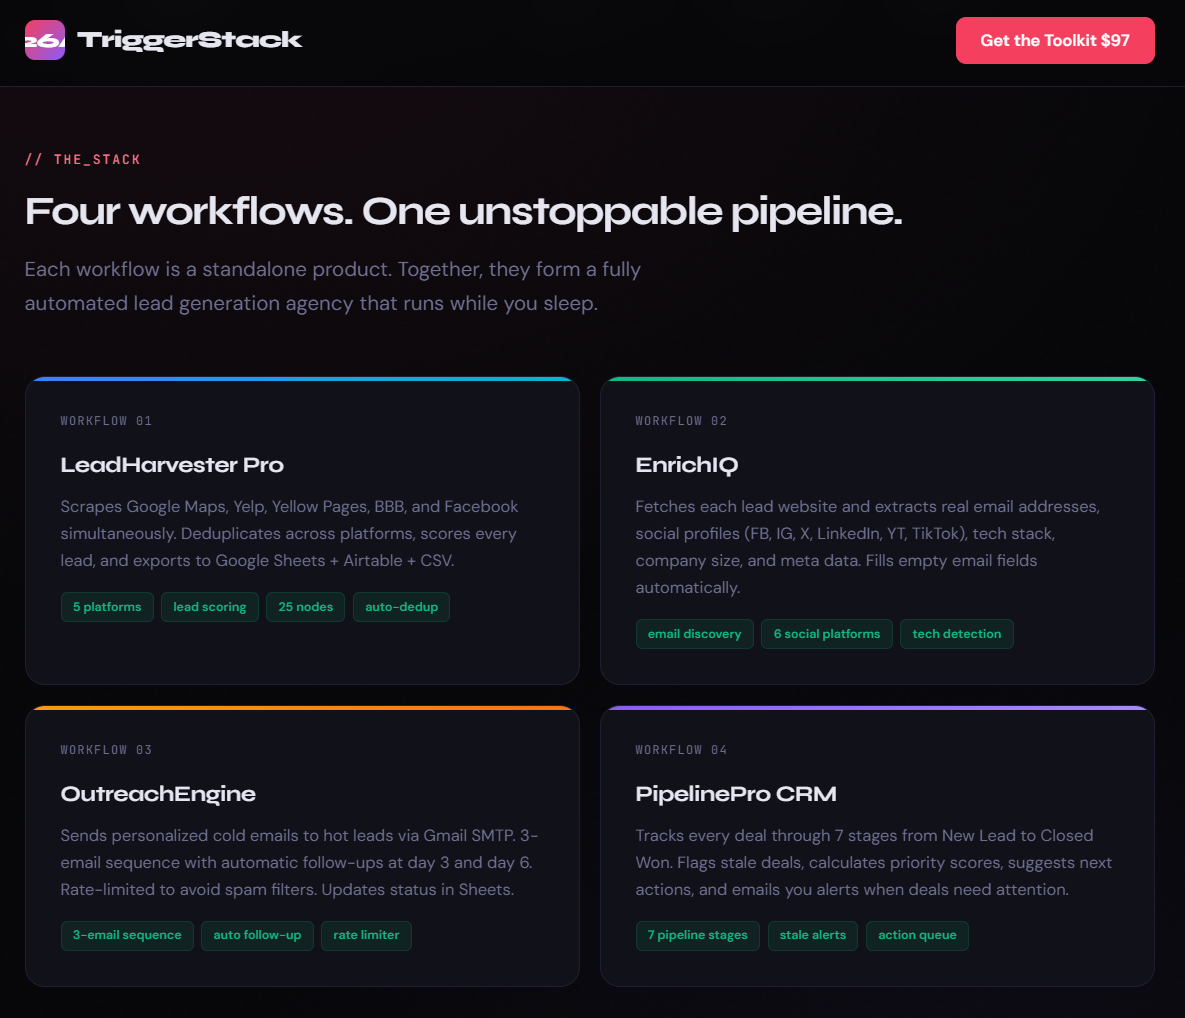Click the 5 platforms tag

click(107, 607)
